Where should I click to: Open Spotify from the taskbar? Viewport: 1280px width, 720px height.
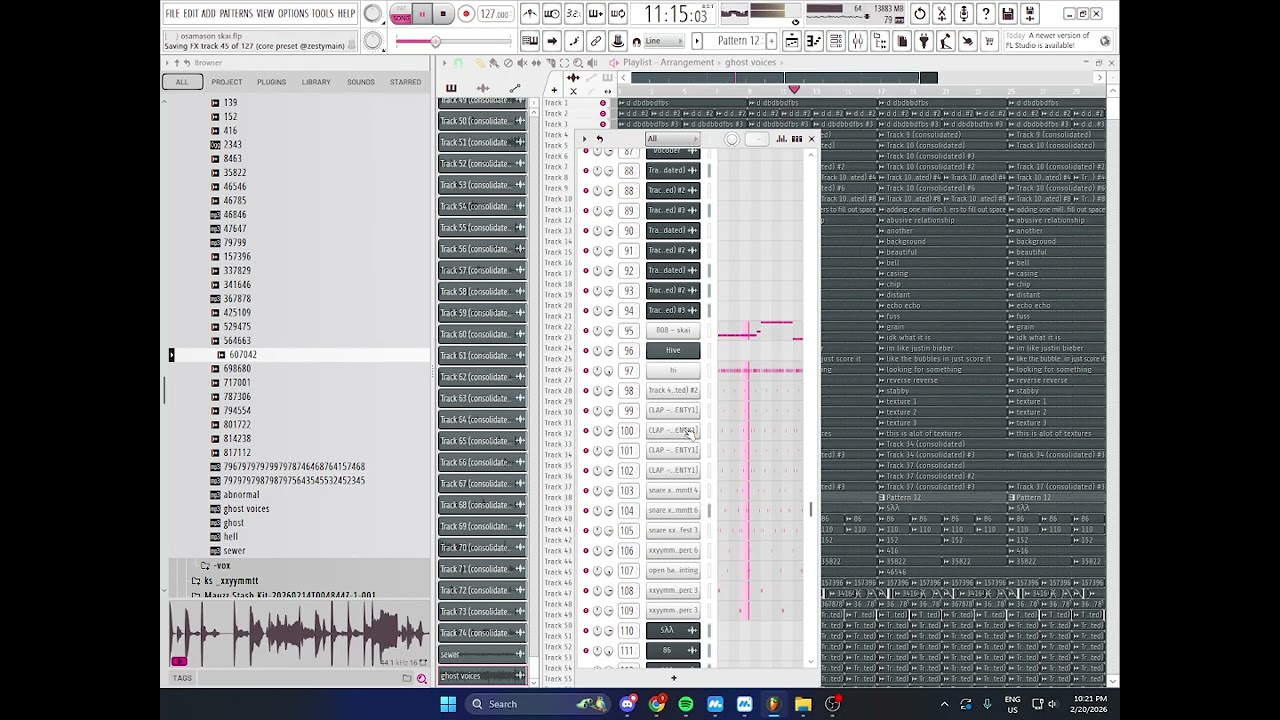point(686,704)
